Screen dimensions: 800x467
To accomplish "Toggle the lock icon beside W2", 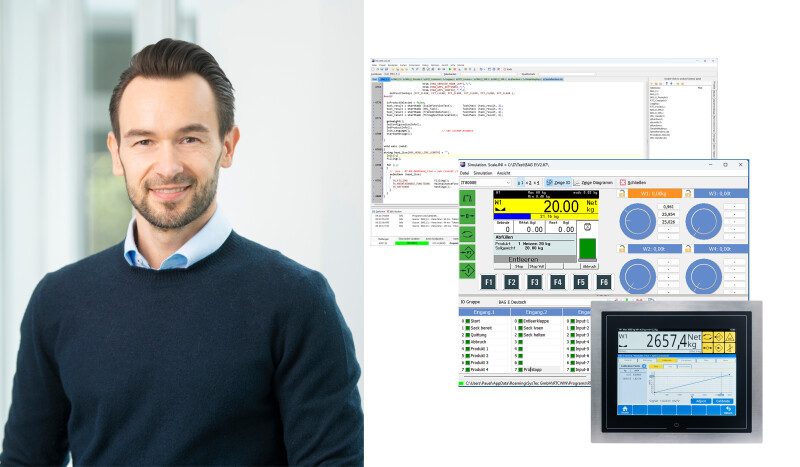I will click(x=621, y=249).
